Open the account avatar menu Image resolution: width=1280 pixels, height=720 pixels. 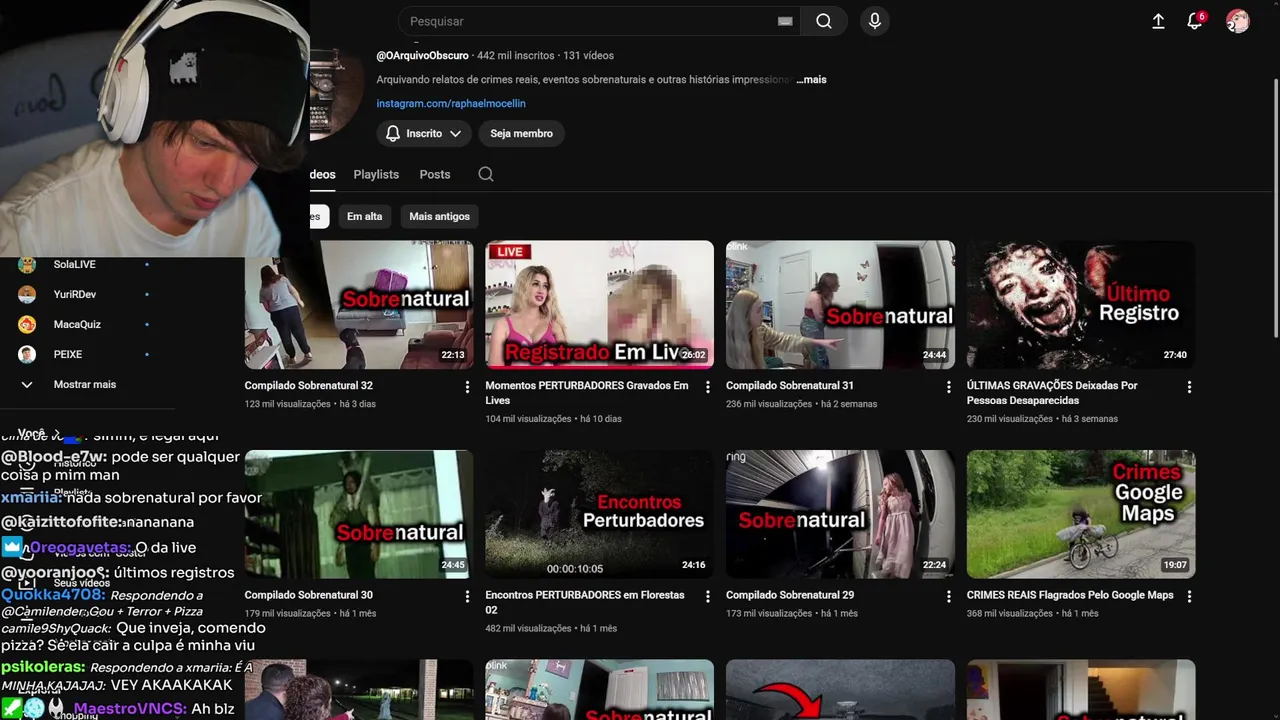(x=1238, y=21)
